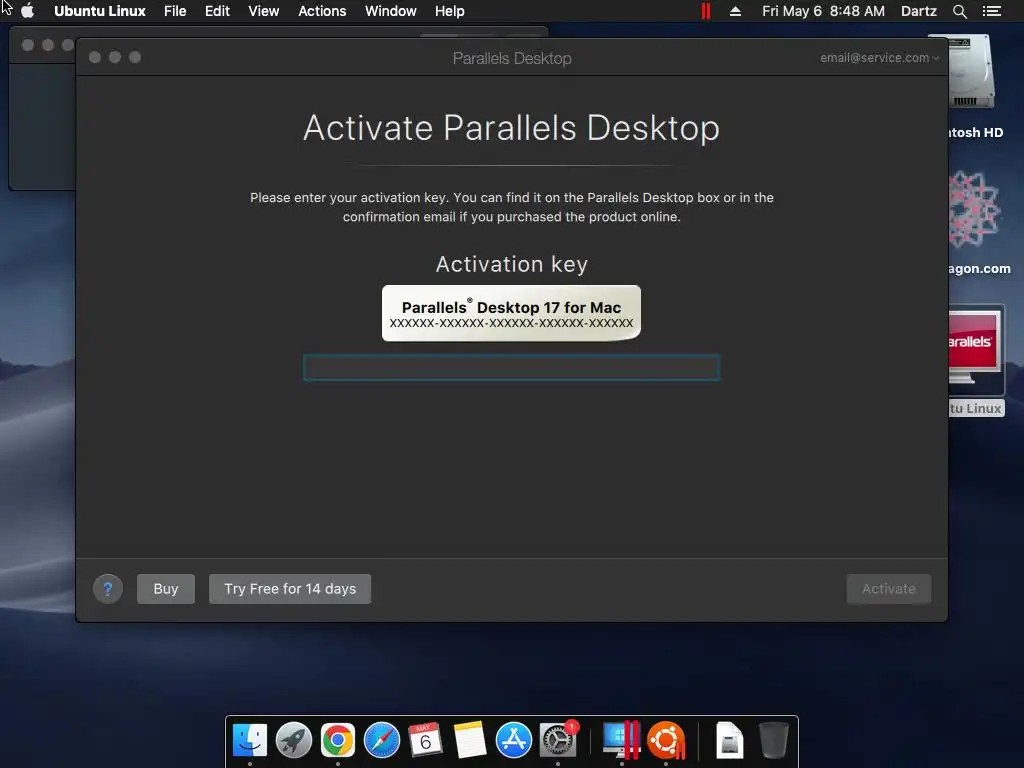1024x768 pixels.
Task: Open the File menu
Action: click(175, 11)
